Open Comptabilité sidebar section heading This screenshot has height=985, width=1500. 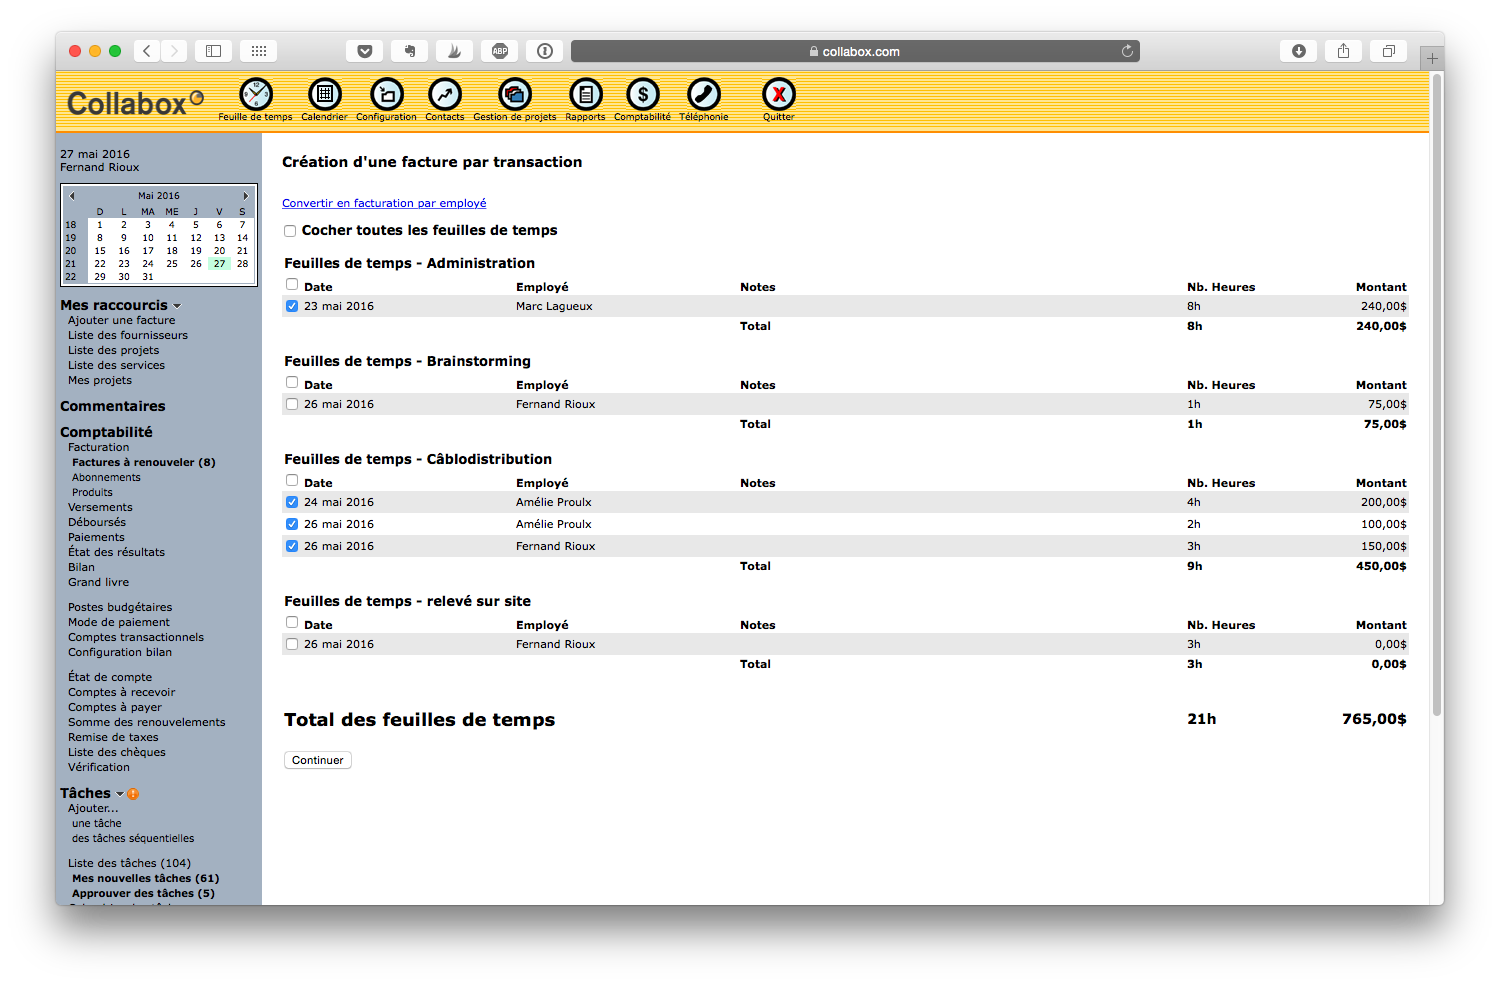click(x=106, y=432)
